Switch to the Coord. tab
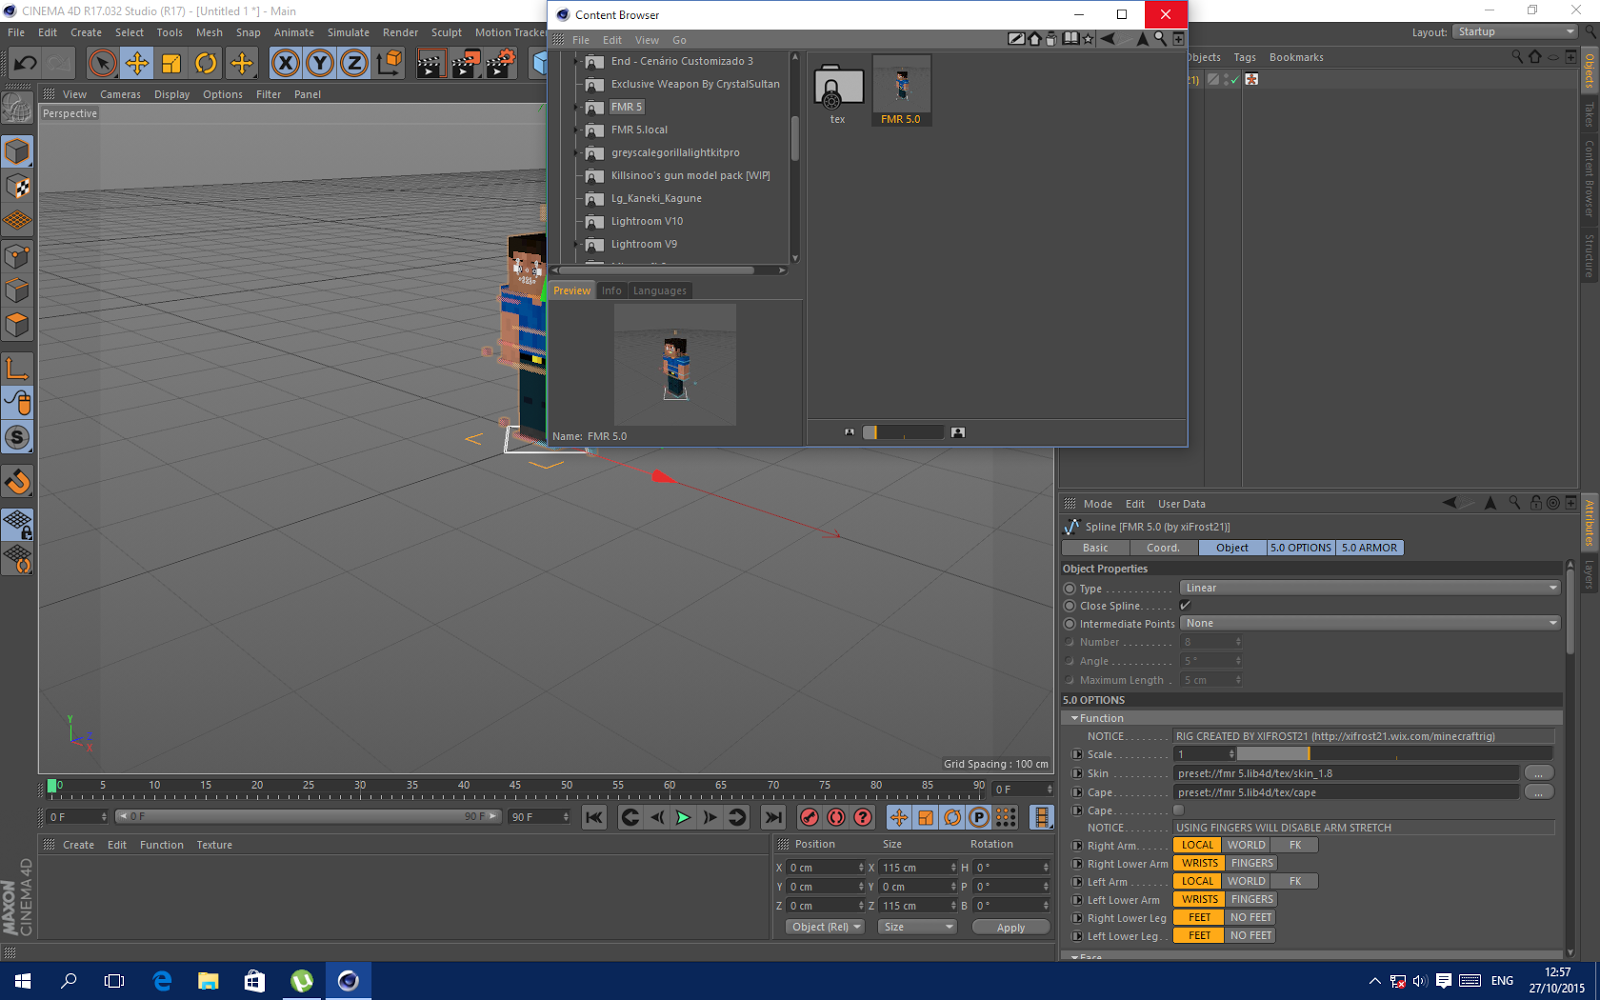This screenshot has height=1000, width=1600. (x=1163, y=548)
